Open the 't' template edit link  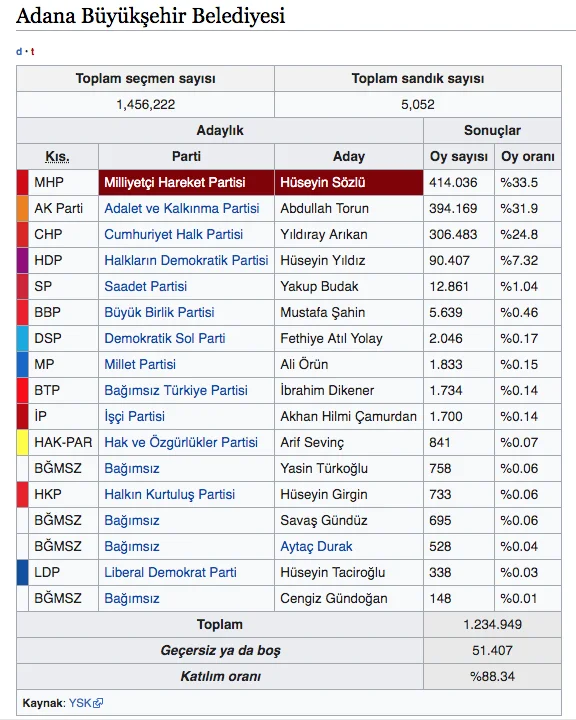33,51
